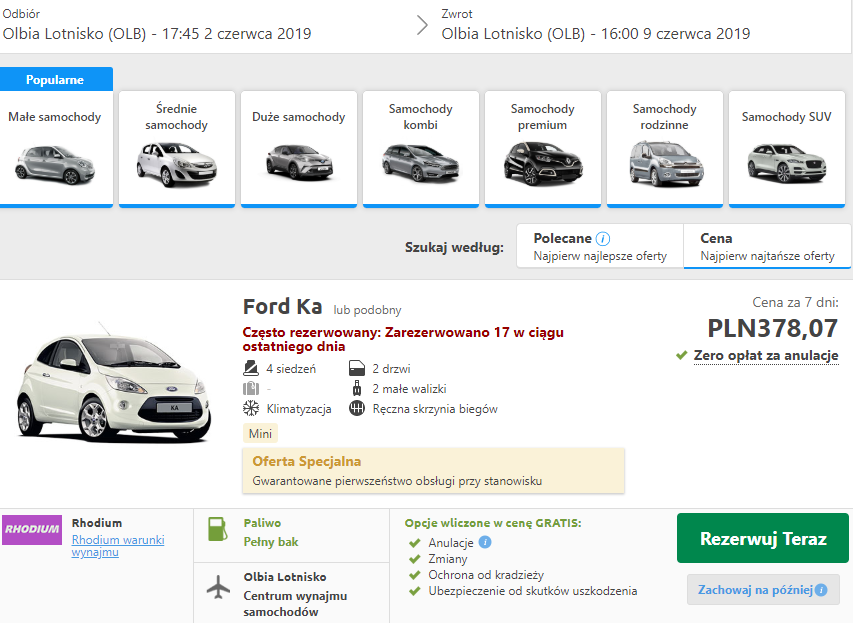Click the airplane icon by Olbia Lotnisko
Screen dimensions: 853x623
pos(219,587)
